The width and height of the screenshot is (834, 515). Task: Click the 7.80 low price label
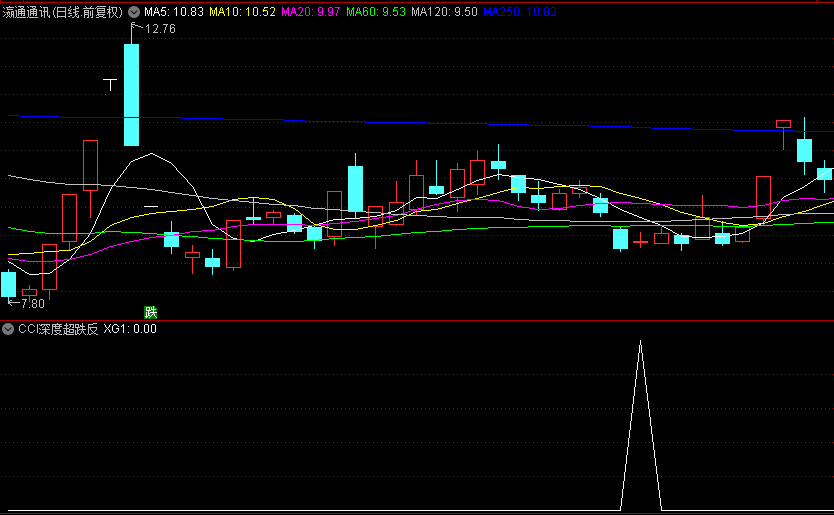pos(32,304)
